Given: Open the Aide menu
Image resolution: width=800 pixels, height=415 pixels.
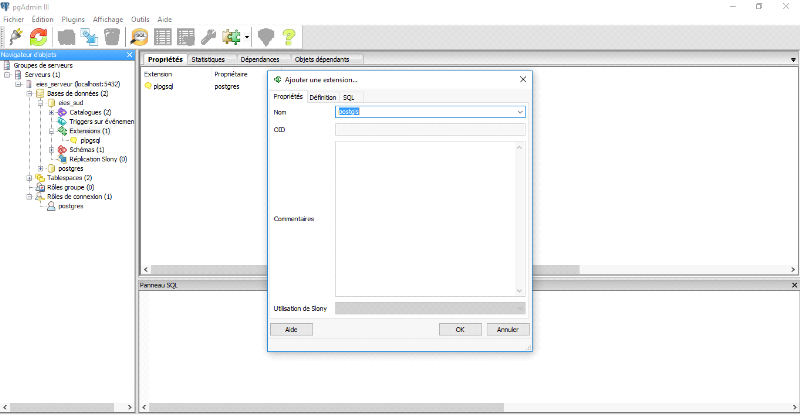Looking at the screenshot, I should [x=164, y=19].
